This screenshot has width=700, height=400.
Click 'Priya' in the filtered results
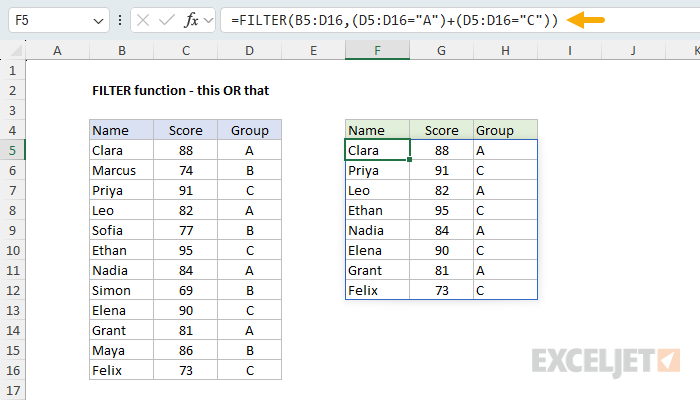click(x=377, y=171)
